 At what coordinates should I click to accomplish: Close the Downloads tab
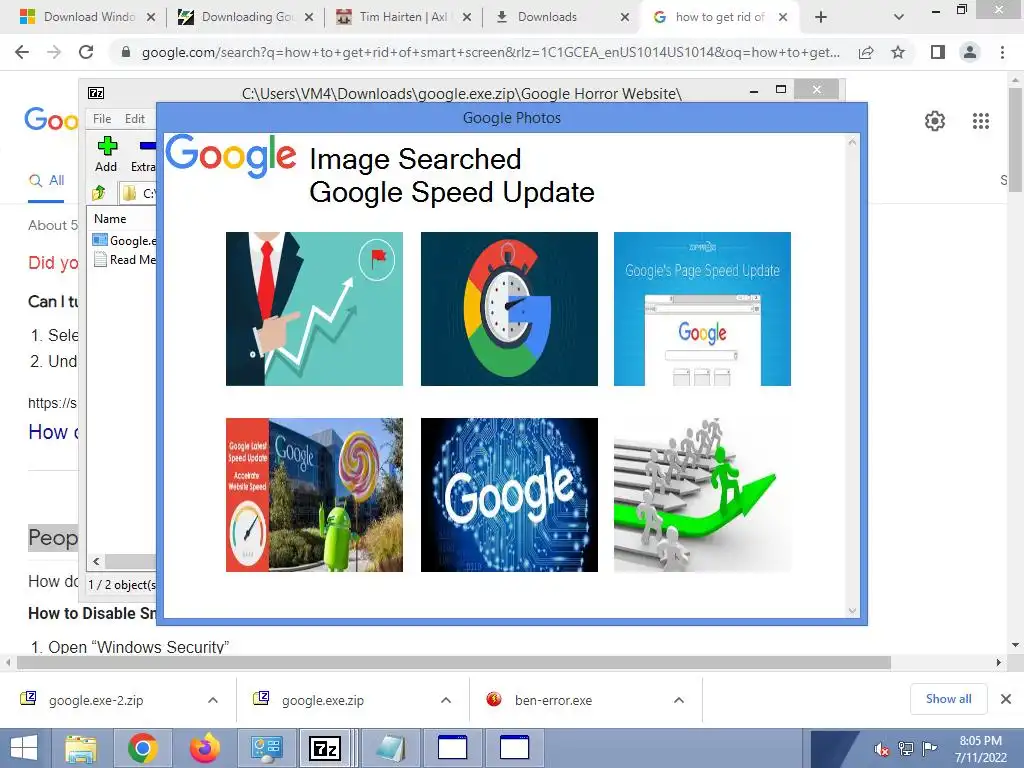click(624, 17)
